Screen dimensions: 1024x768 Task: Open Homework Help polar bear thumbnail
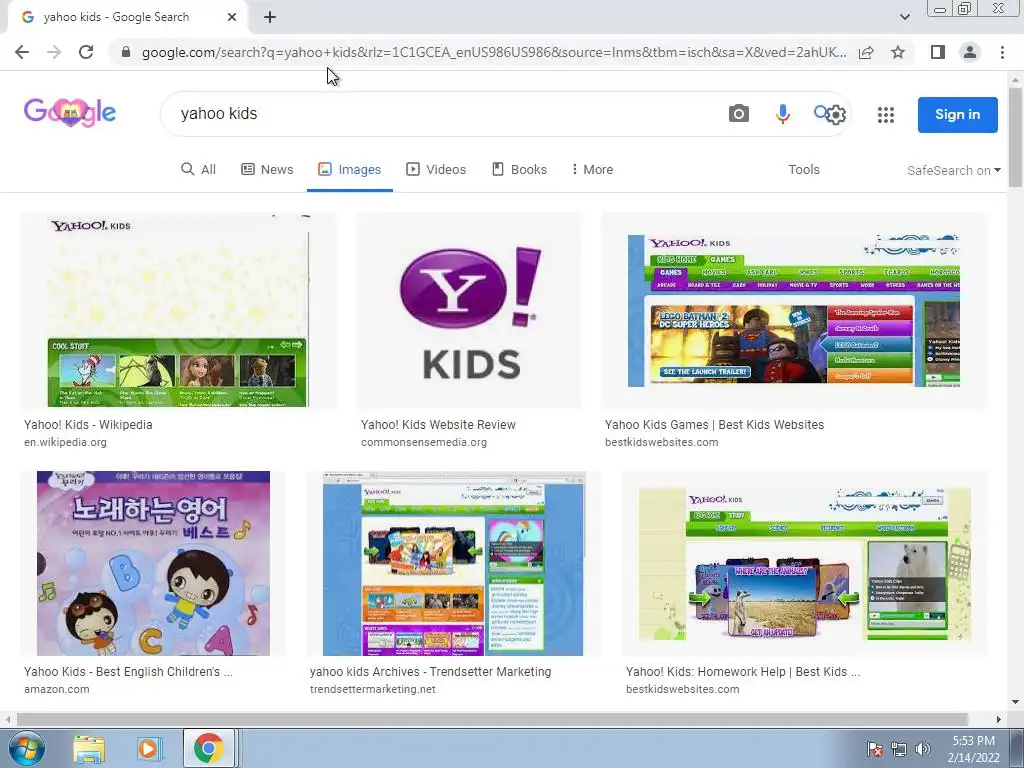805,563
